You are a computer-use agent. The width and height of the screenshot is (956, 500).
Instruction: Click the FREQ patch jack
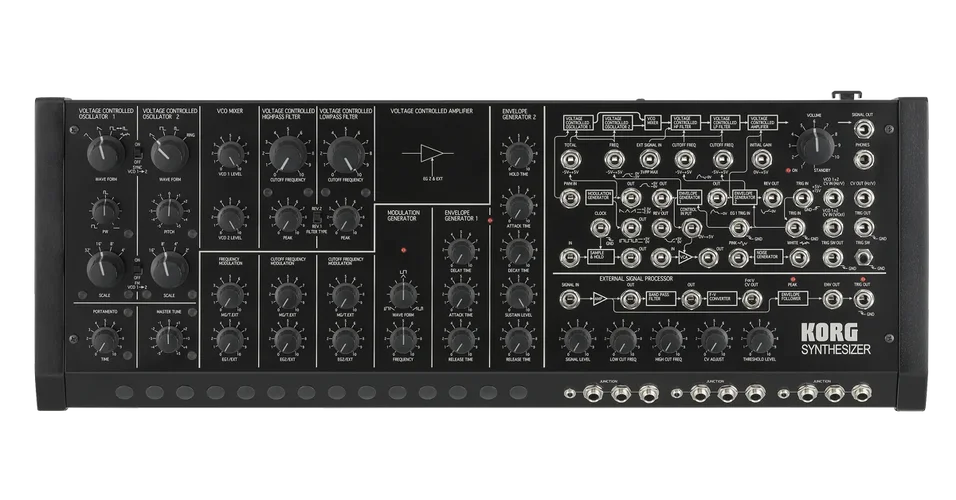click(x=613, y=160)
